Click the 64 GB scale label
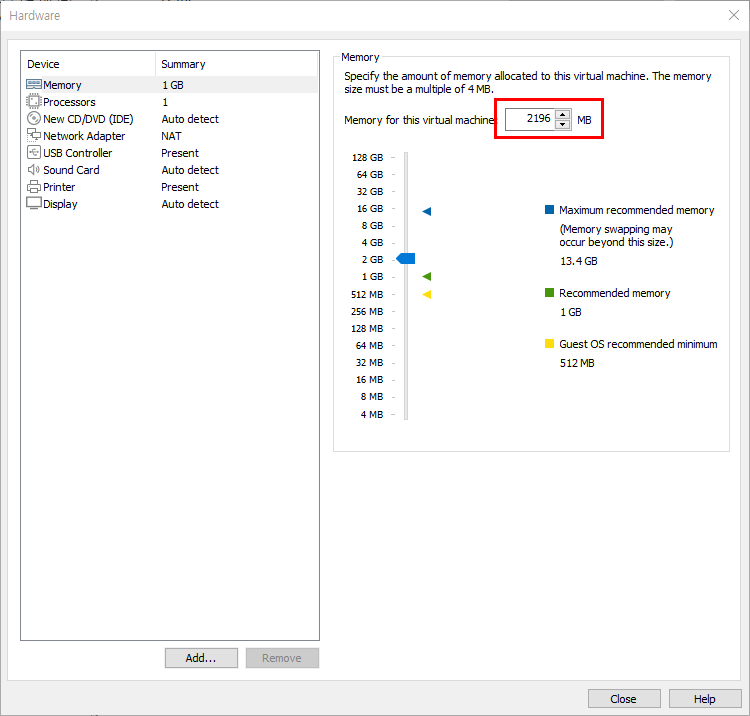This screenshot has width=750, height=716. click(370, 175)
